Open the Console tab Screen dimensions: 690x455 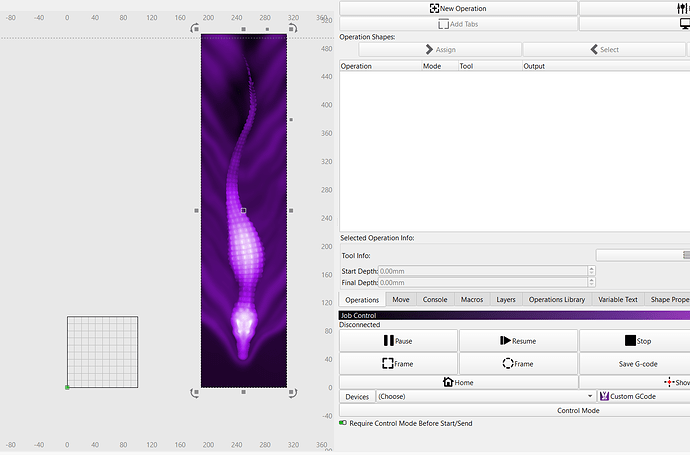point(435,300)
